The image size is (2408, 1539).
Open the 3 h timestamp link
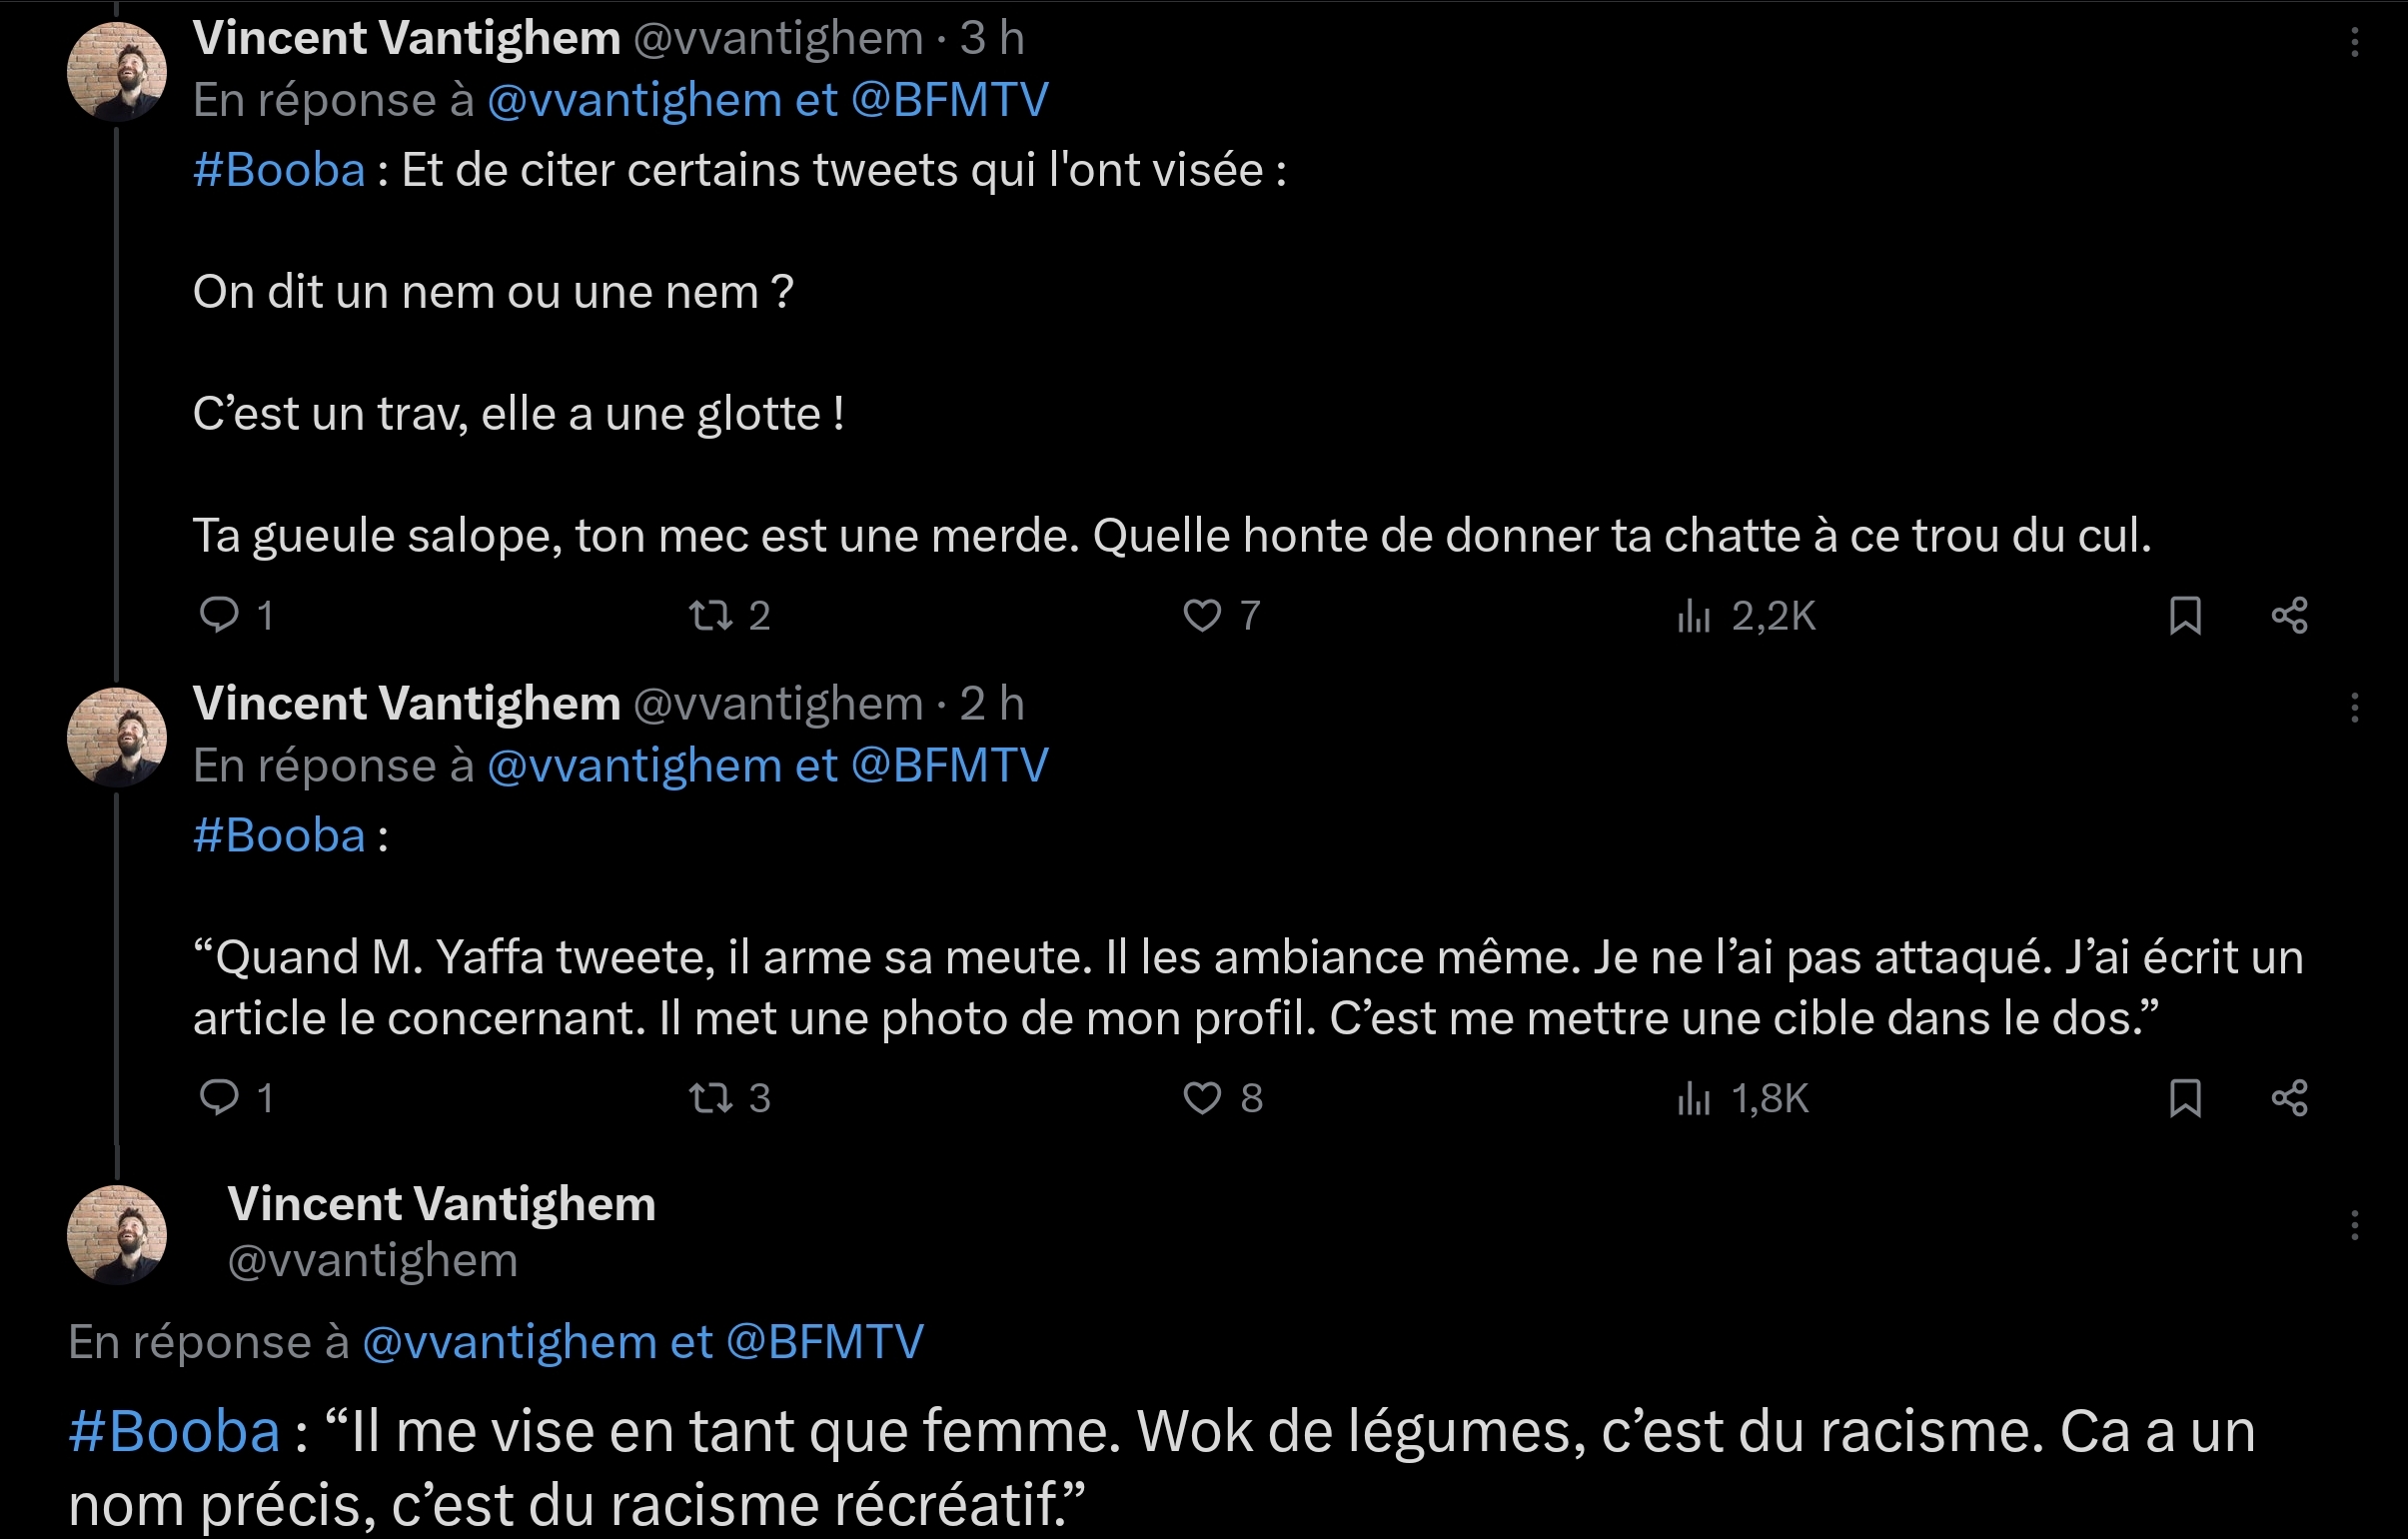pyautogui.click(x=992, y=38)
